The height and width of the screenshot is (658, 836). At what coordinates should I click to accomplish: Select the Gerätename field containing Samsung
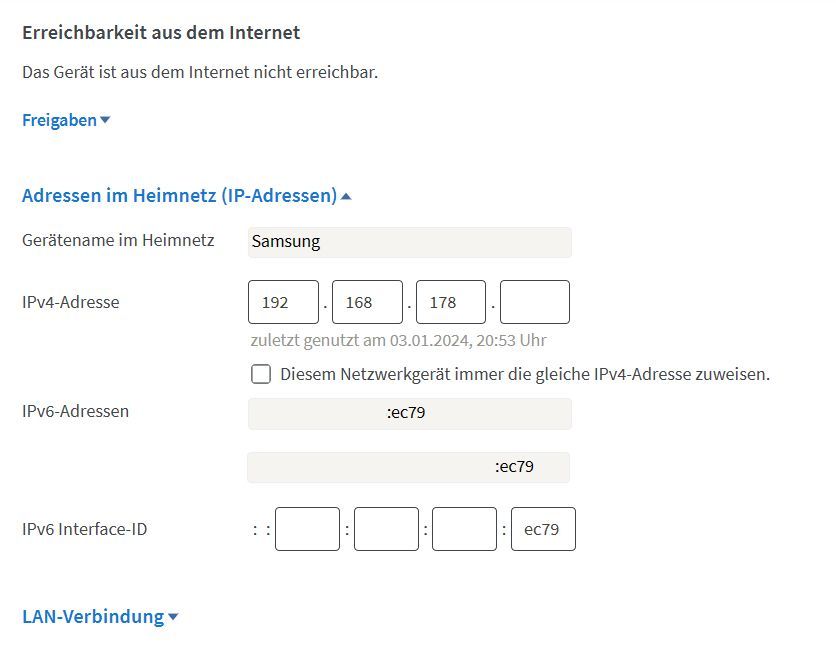pyautogui.click(x=409, y=242)
